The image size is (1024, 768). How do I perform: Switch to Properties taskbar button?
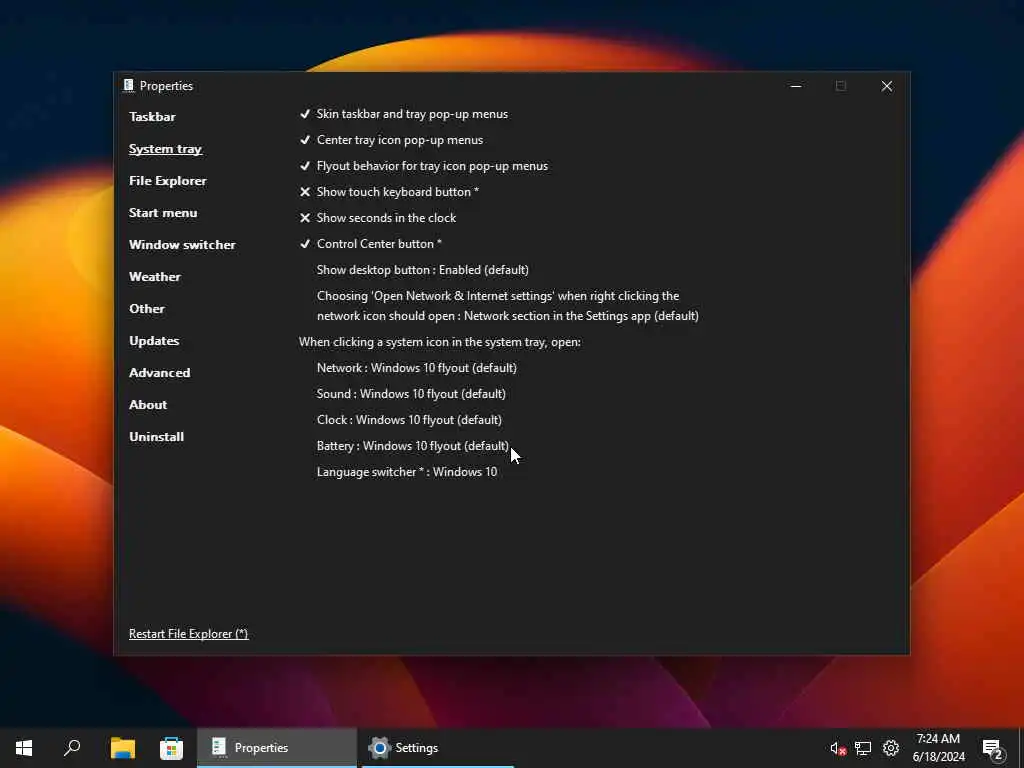click(x=277, y=748)
